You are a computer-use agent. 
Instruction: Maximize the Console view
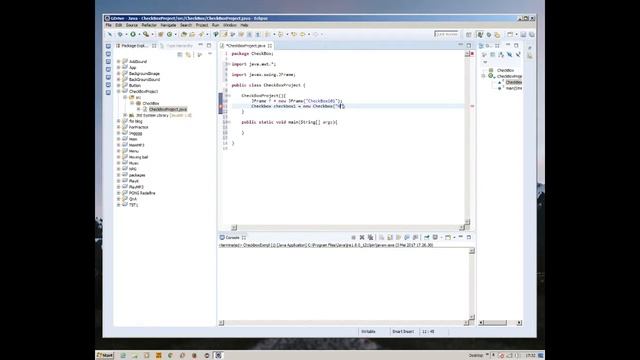tap(469, 237)
